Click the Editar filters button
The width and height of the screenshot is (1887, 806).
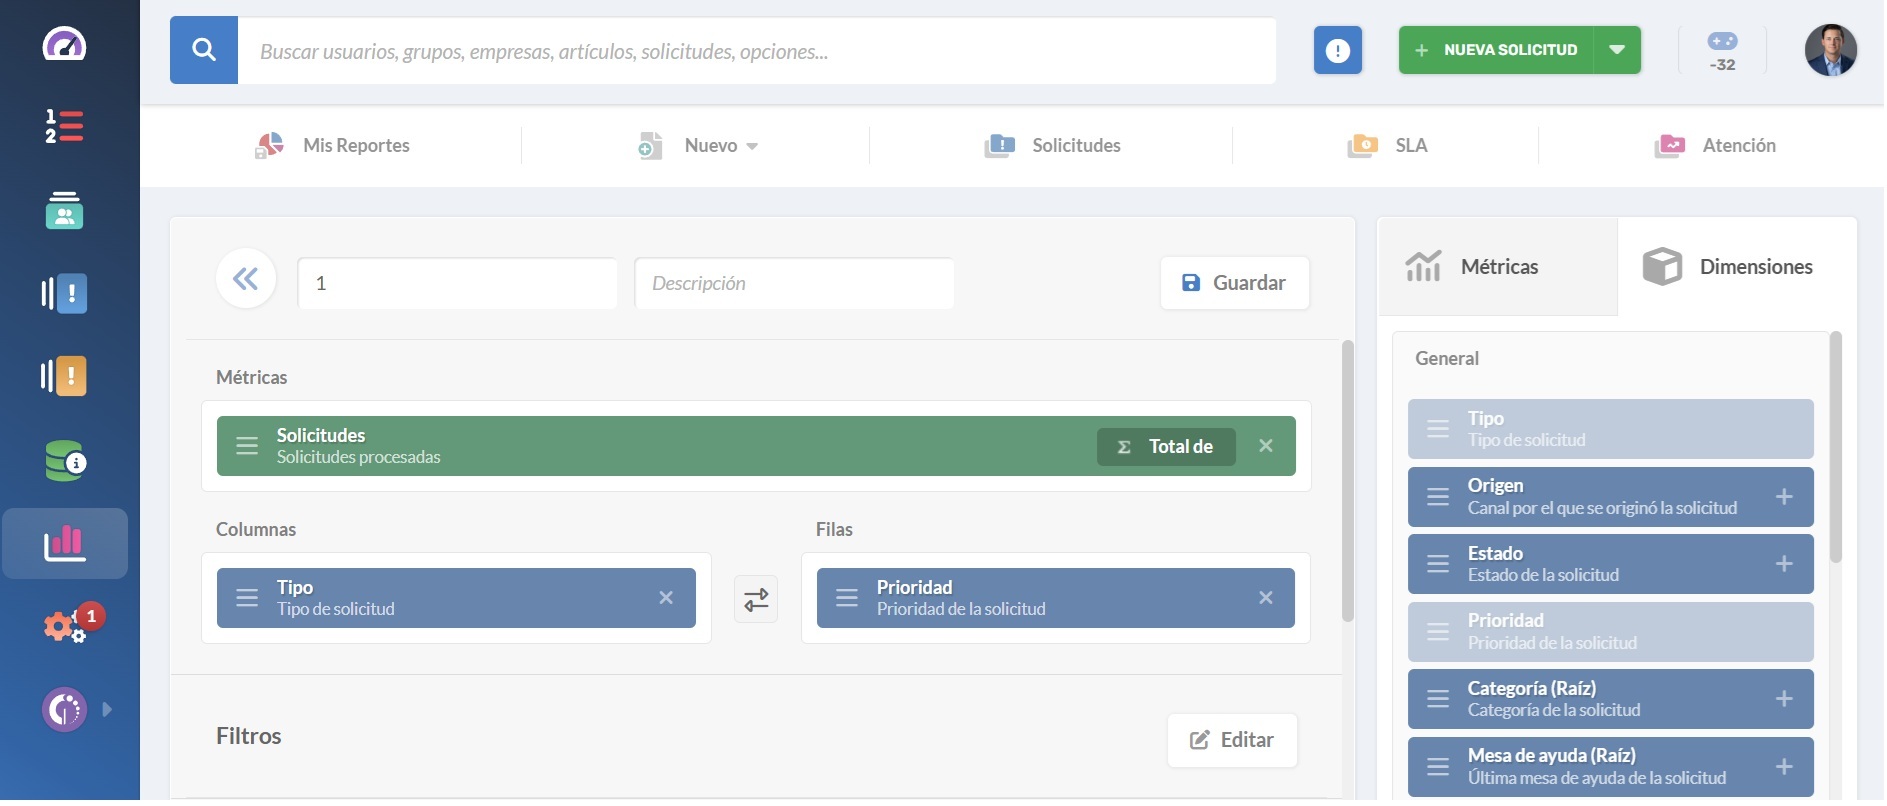click(x=1232, y=740)
